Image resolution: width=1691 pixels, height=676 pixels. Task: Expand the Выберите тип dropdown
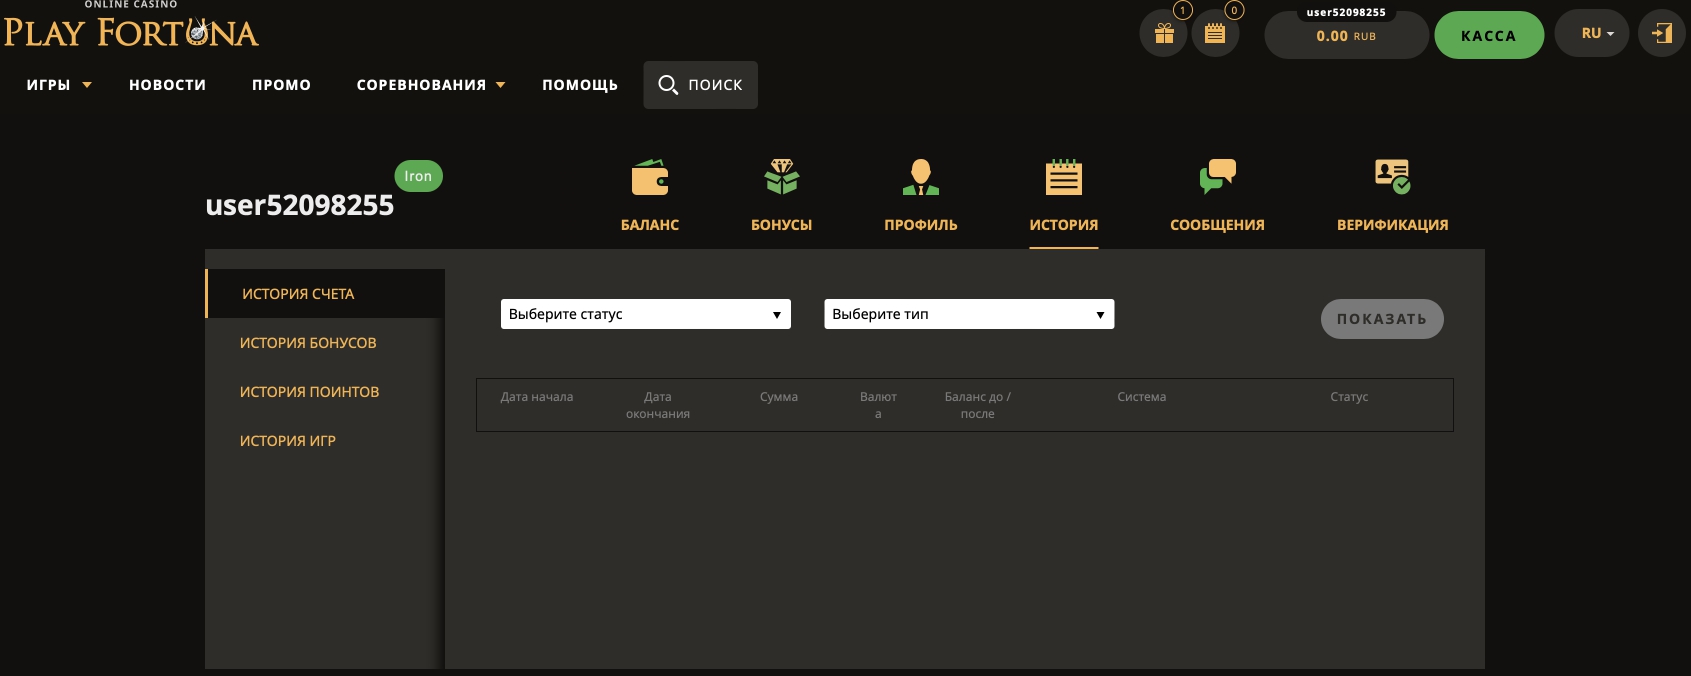(x=968, y=314)
